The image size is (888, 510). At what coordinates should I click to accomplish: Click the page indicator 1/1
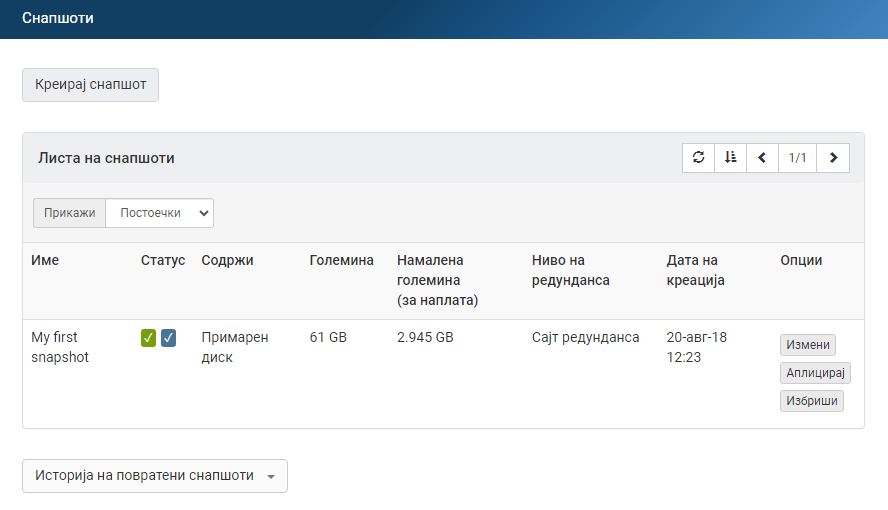(x=797, y=158)
